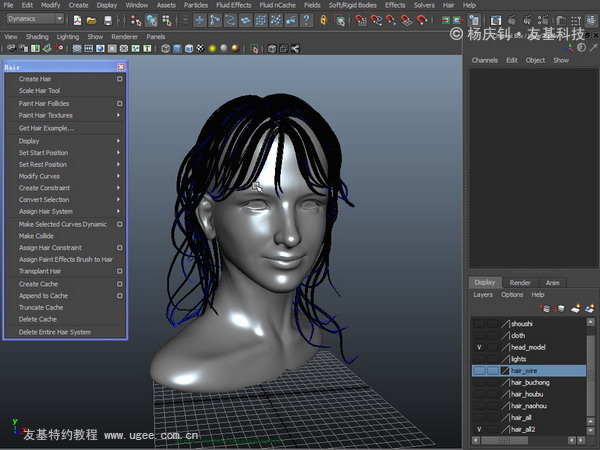
Task: Click the clapperboard Render Frame icon
Action: point(512,20)
